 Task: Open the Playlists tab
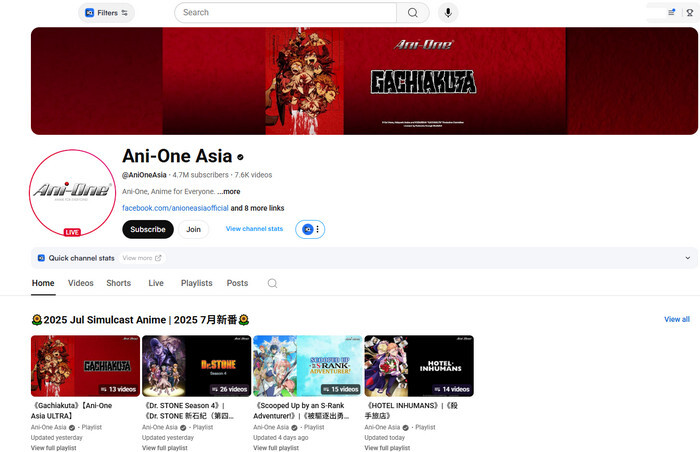[196, 283]
